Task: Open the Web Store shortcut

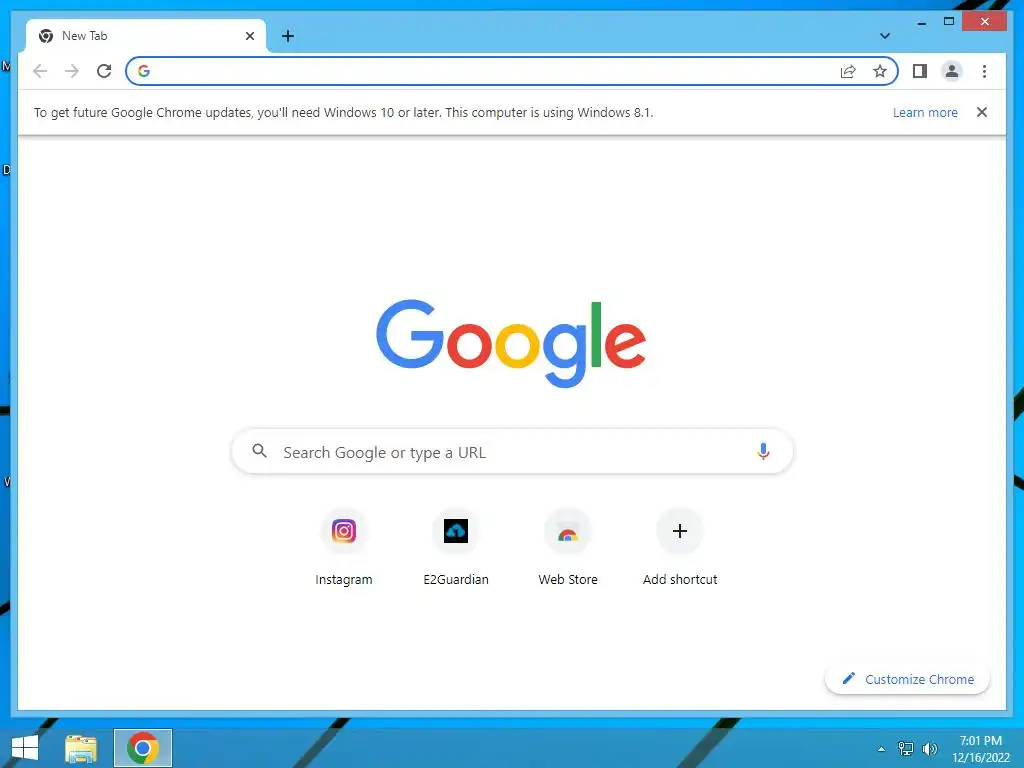Action: point(568,549)
